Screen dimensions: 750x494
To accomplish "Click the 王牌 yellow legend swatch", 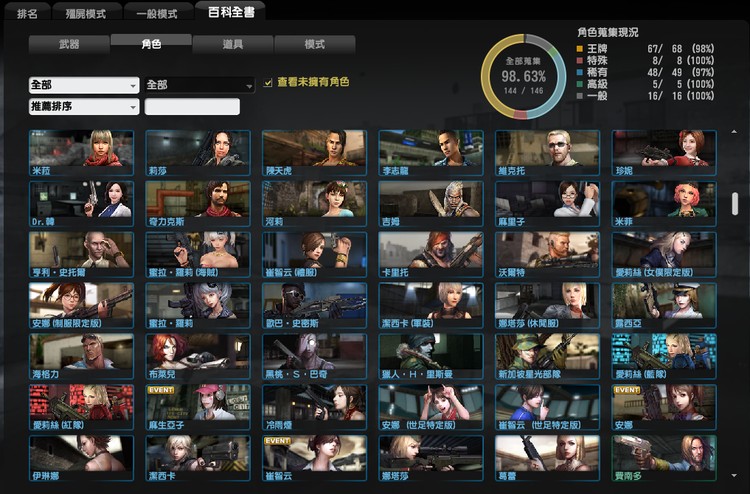I will (x=580, y=48).
